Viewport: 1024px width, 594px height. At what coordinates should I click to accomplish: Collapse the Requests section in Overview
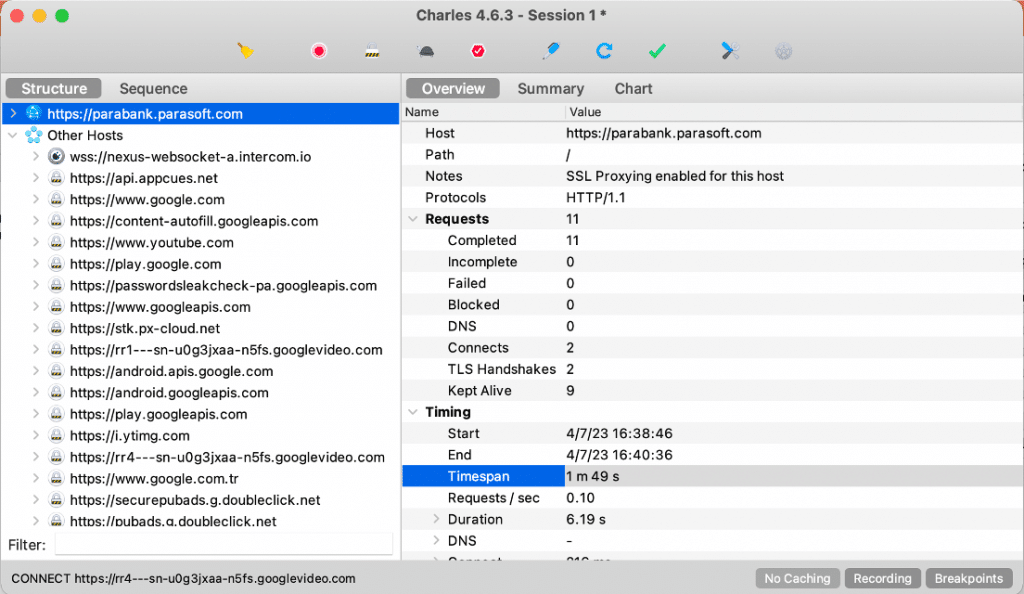413,218
